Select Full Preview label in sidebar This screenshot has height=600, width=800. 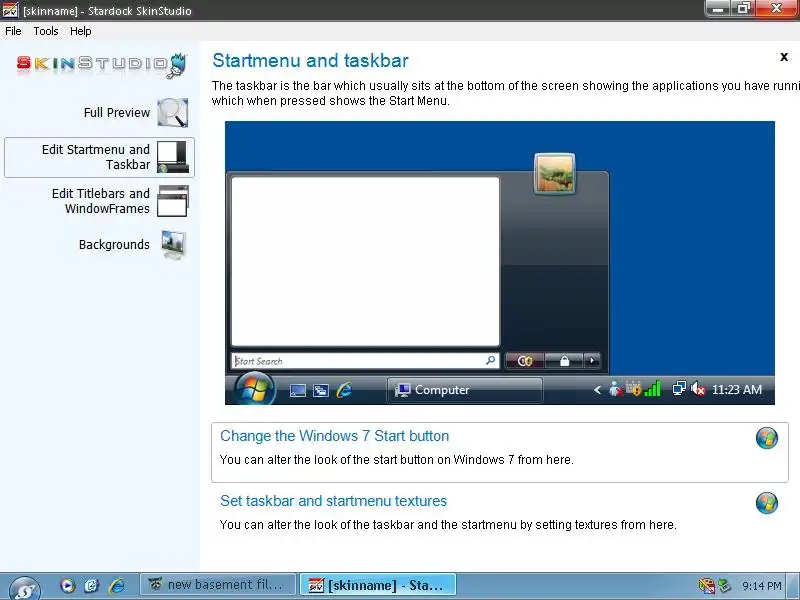coord(117,113)
